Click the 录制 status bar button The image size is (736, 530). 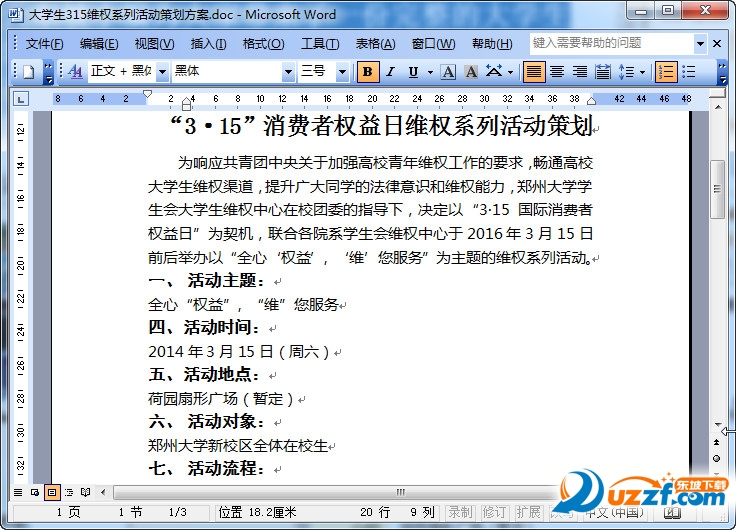click(460, 512)
